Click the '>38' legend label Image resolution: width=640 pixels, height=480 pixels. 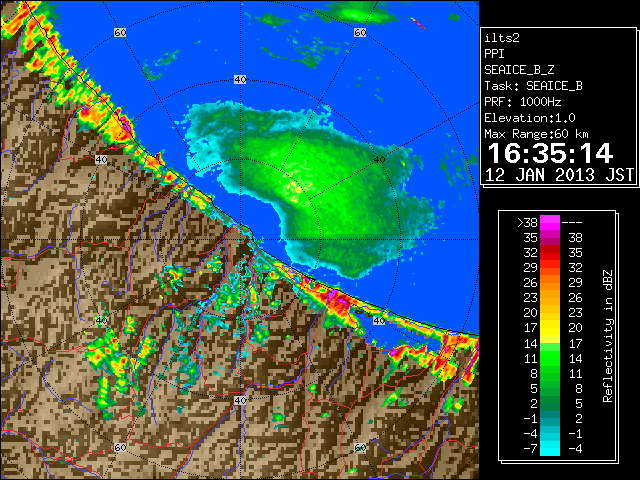527,223
